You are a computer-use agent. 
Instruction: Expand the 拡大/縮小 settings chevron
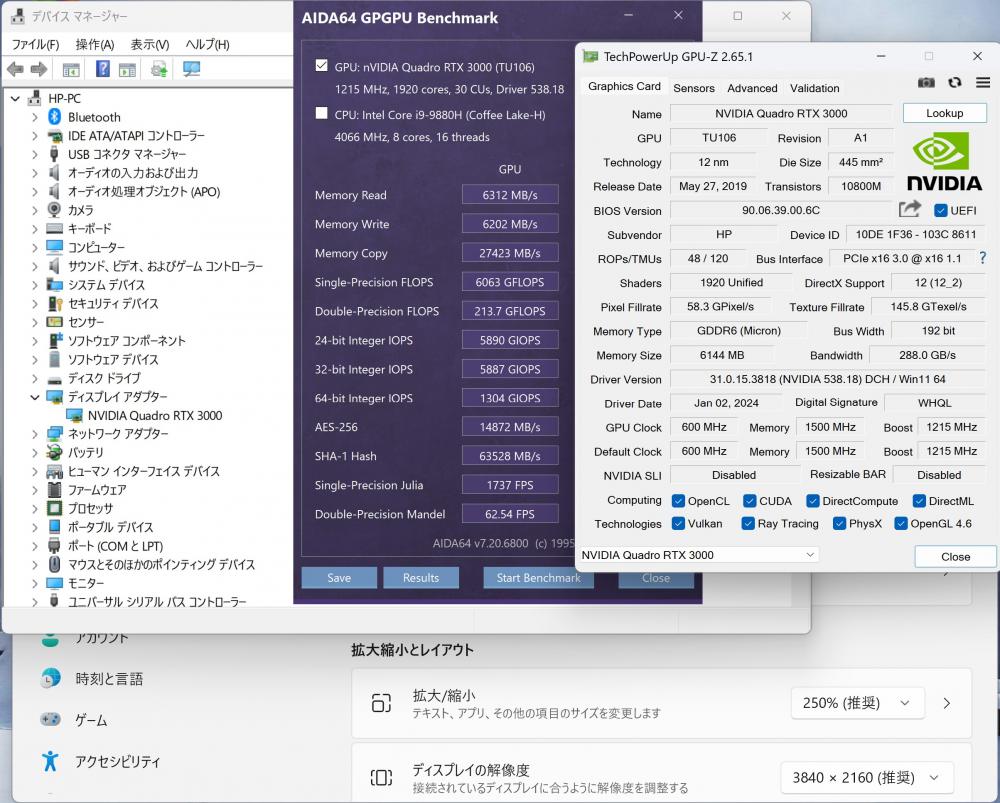point(947,703)
